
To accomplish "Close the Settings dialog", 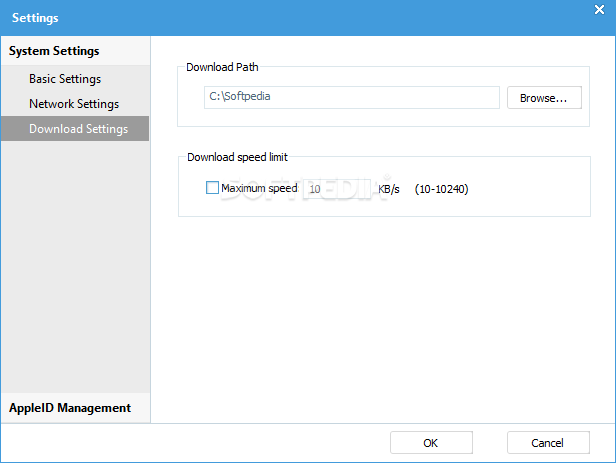I will tap(599, 9).
